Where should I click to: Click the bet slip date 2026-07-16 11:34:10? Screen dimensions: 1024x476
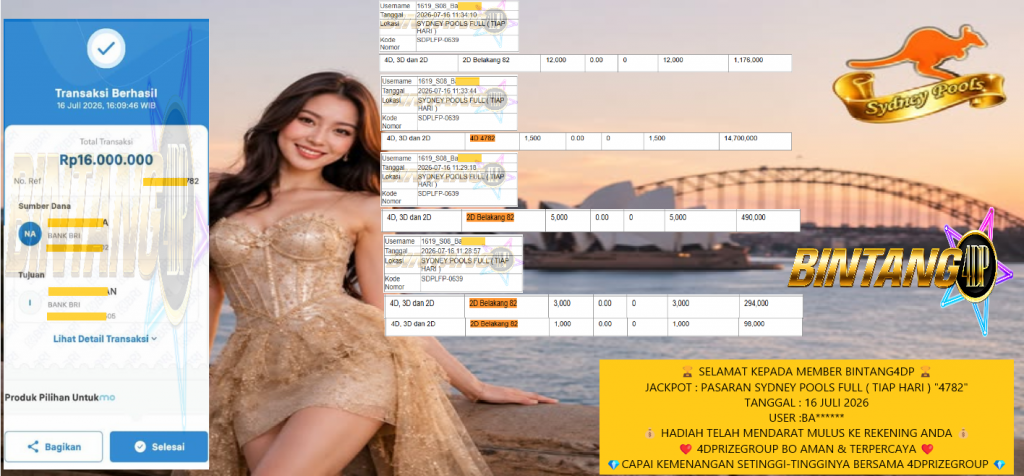(x=448, y=14)
